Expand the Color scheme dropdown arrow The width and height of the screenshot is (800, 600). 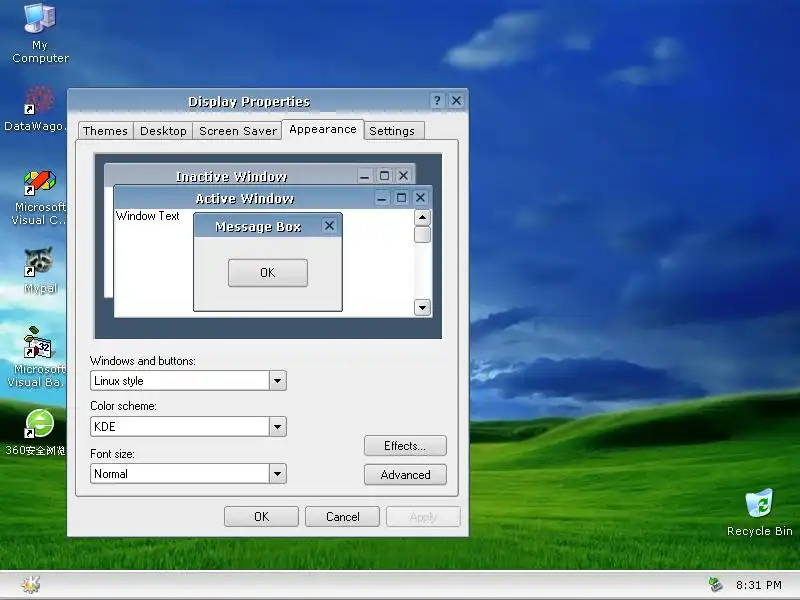click(x=278, y=427)
